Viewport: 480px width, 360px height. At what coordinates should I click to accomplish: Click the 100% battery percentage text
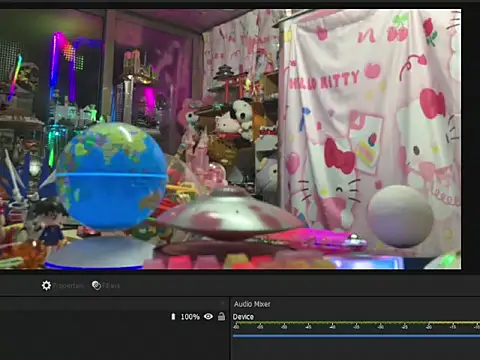tap(190, 317)
